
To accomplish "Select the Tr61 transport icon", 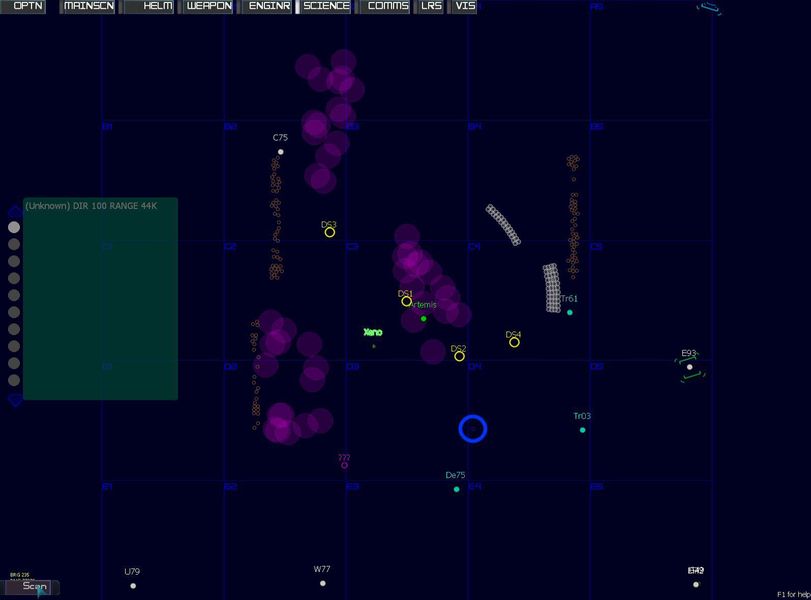I will 570,313.
